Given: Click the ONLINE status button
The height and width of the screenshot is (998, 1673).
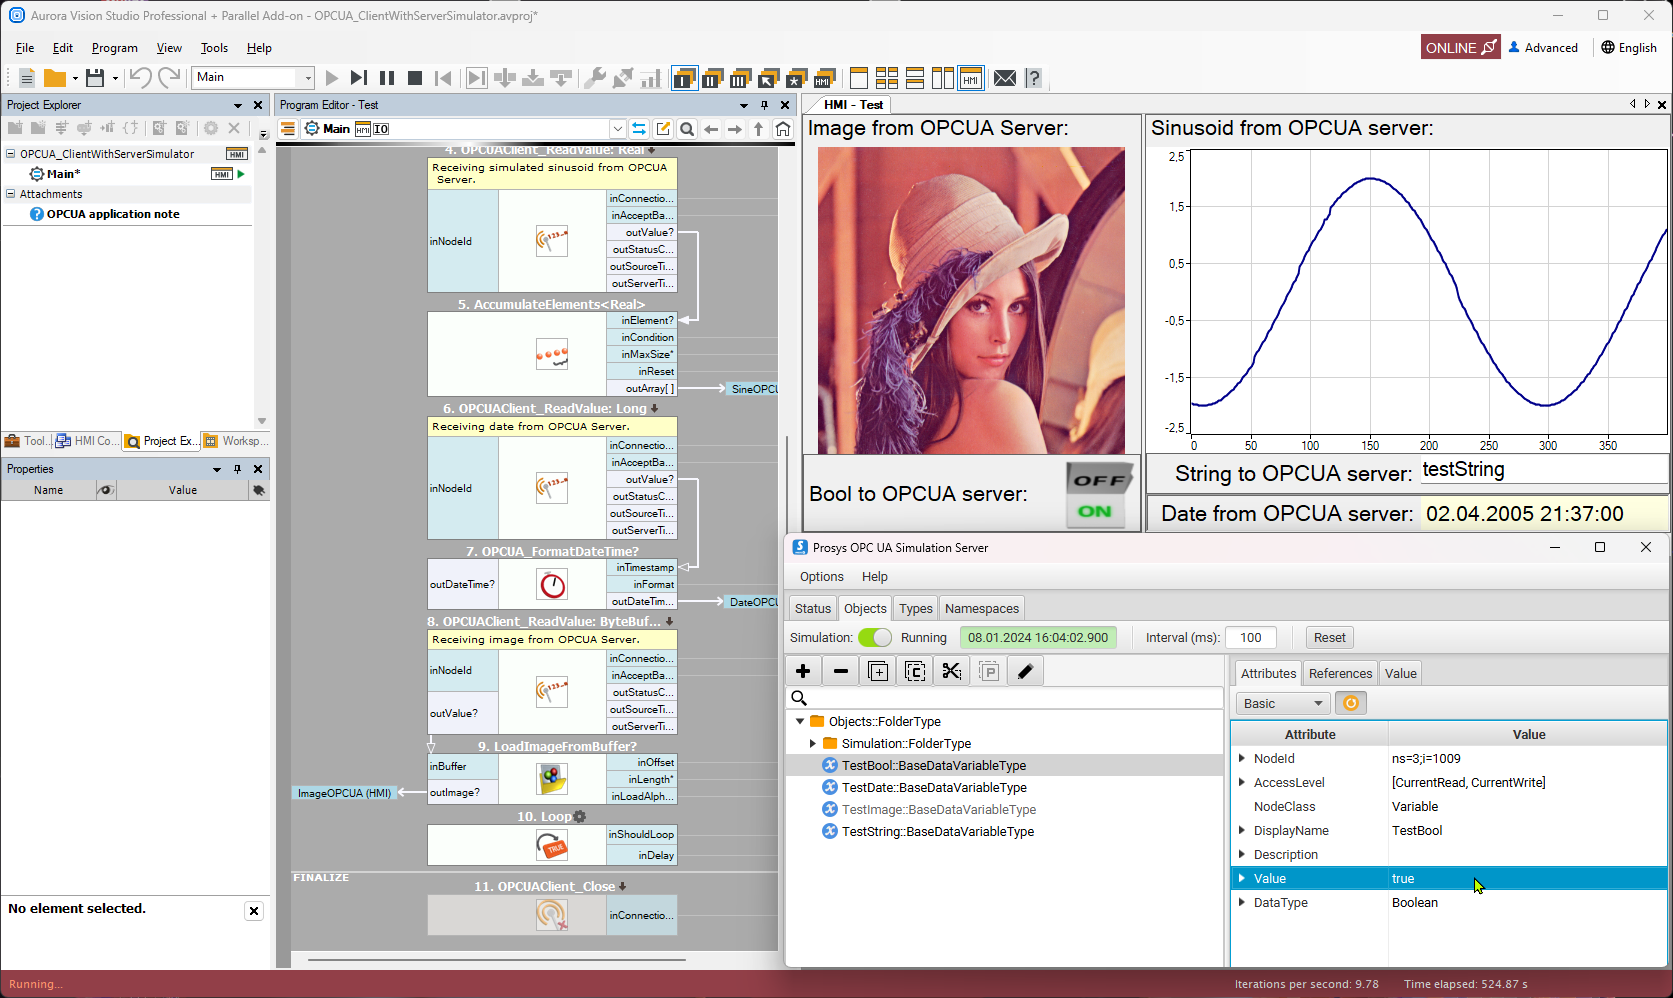Looking at the screenshot, I should (1460, 48).
